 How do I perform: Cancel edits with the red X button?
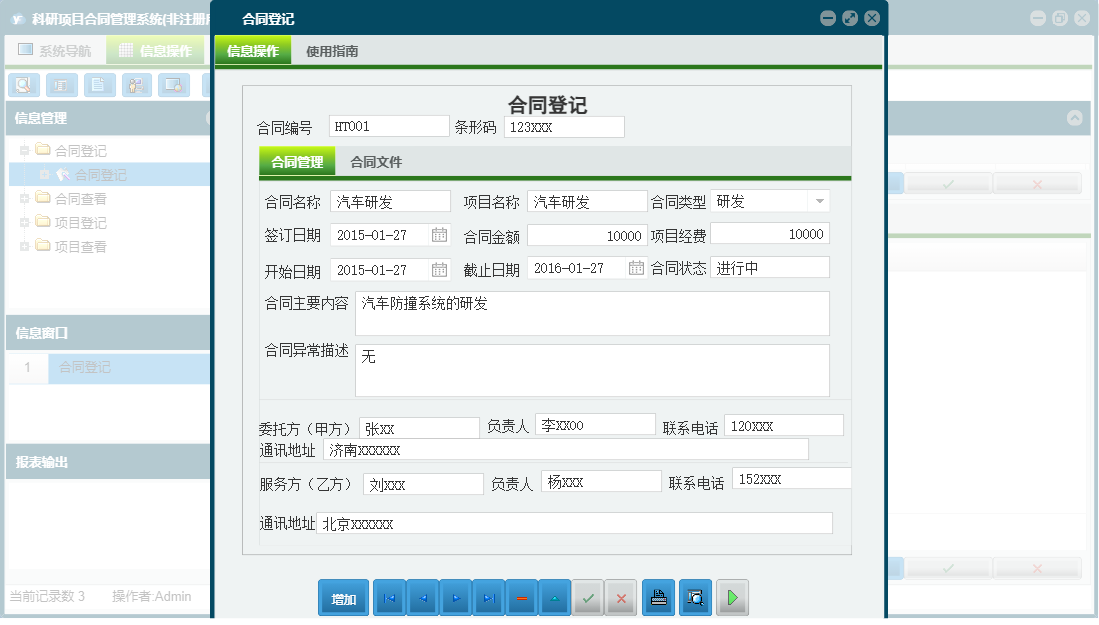click(621, 597)
